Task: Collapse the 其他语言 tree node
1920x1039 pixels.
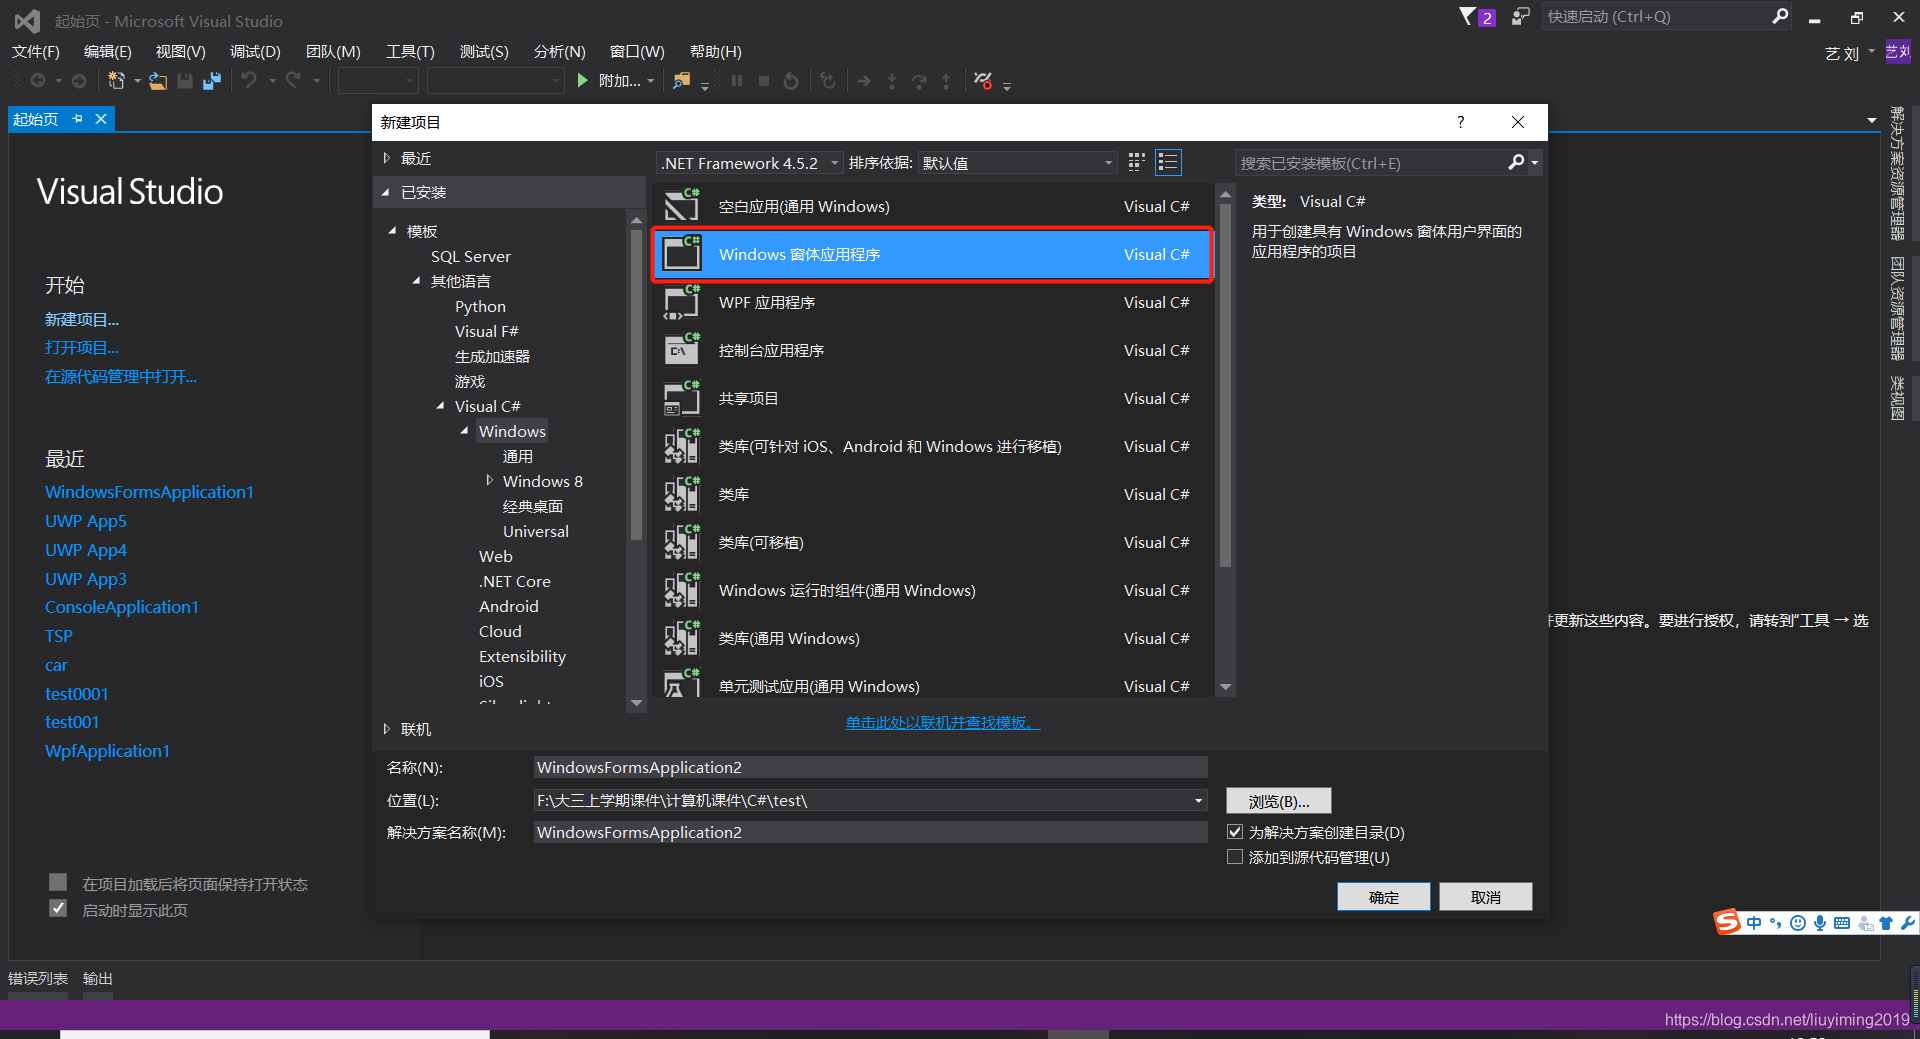Action: (416, 281)
